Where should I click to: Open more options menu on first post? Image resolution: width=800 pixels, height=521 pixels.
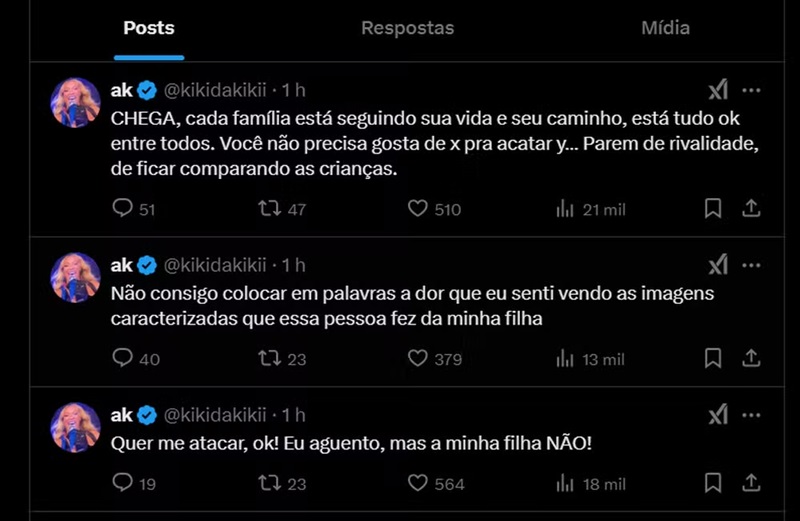(x=752, y=91)
